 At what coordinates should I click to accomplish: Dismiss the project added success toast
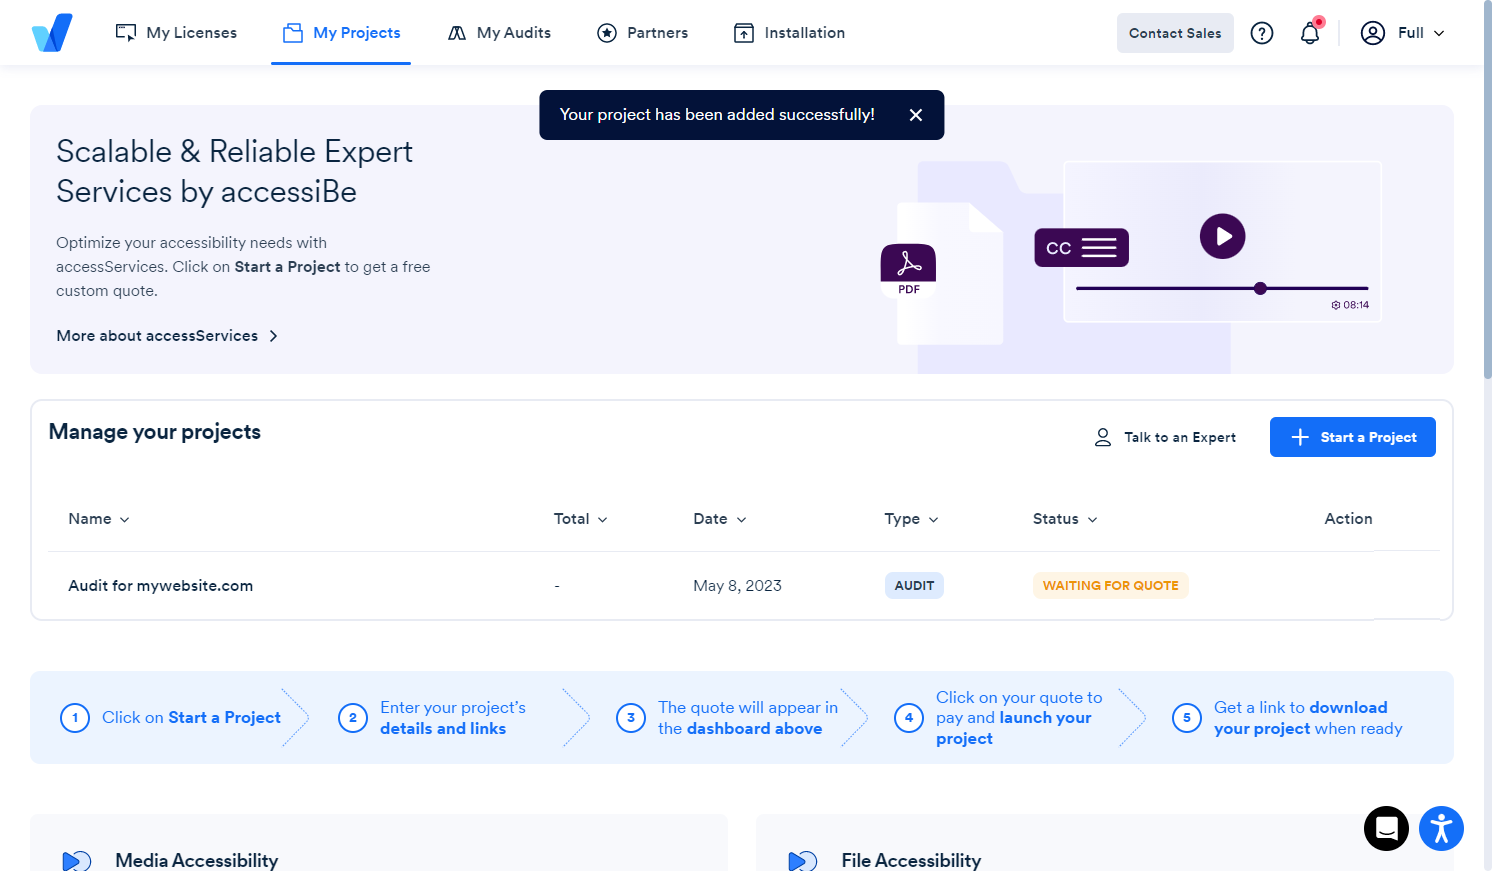point(916,114)
